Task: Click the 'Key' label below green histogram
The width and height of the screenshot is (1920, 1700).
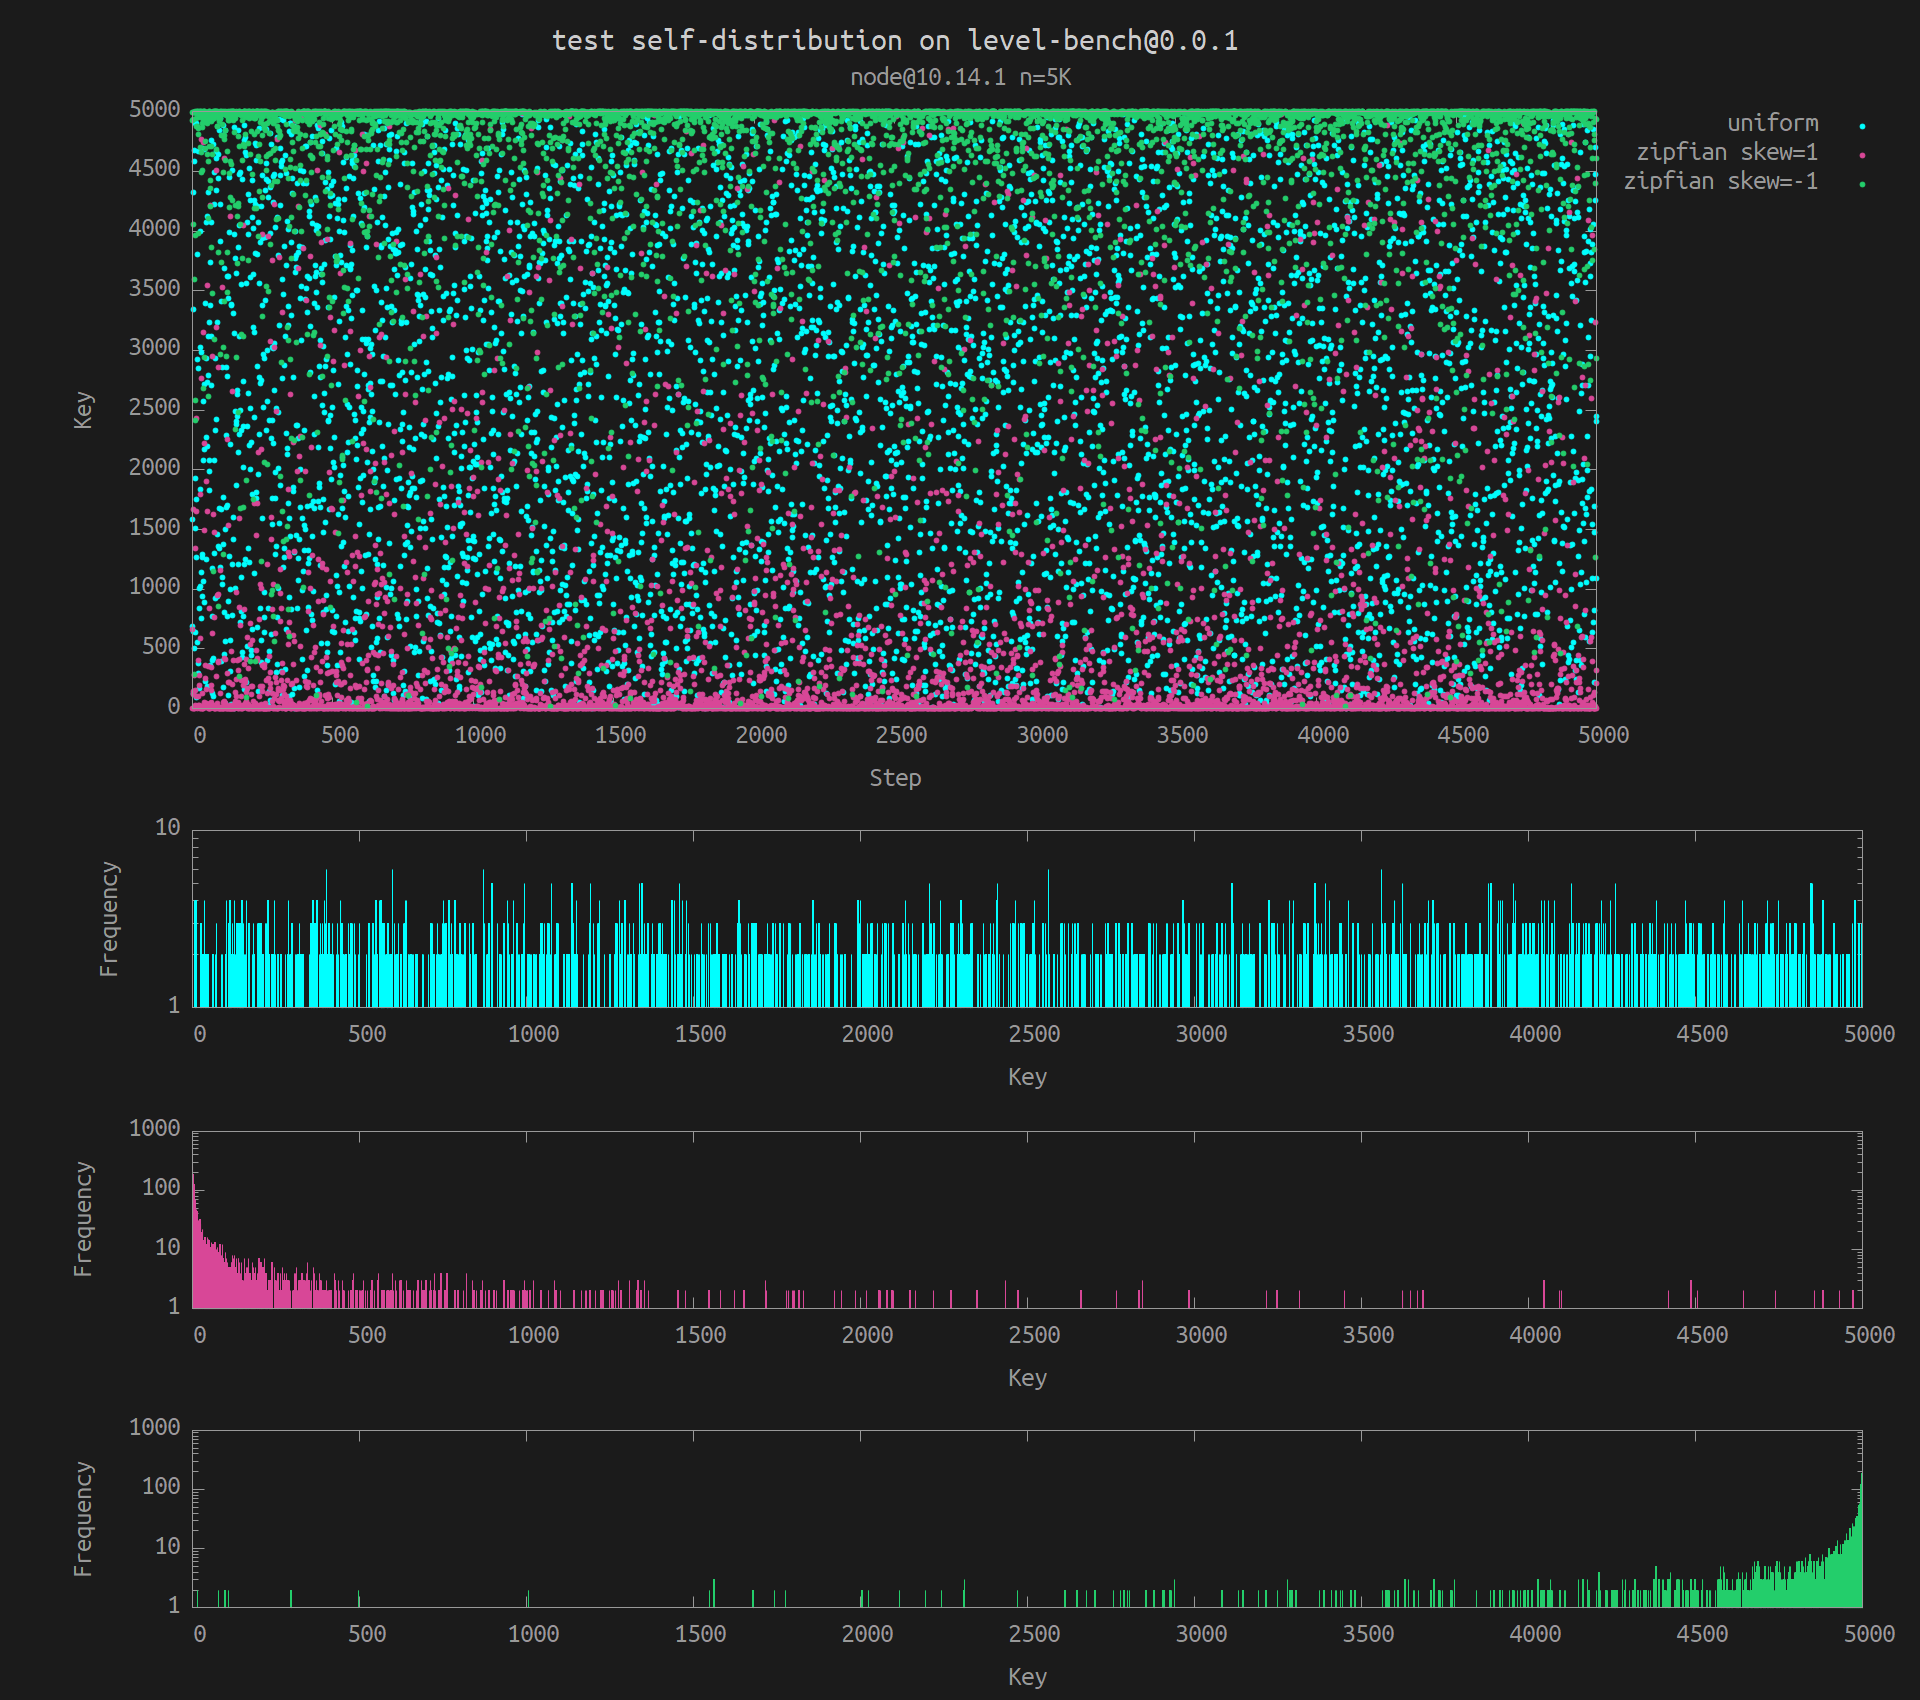Action: 1027,1677
